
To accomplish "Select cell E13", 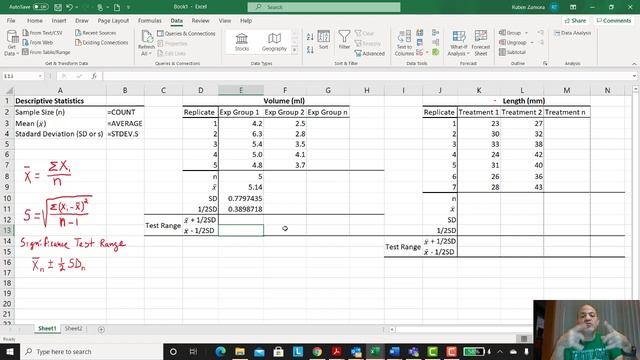I will pyautogui.click(x=241, y=230).
